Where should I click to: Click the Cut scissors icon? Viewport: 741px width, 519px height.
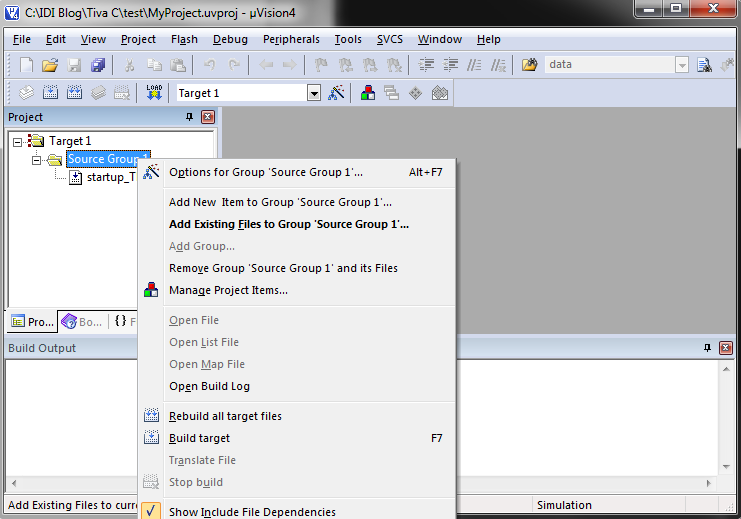(129, 64)
